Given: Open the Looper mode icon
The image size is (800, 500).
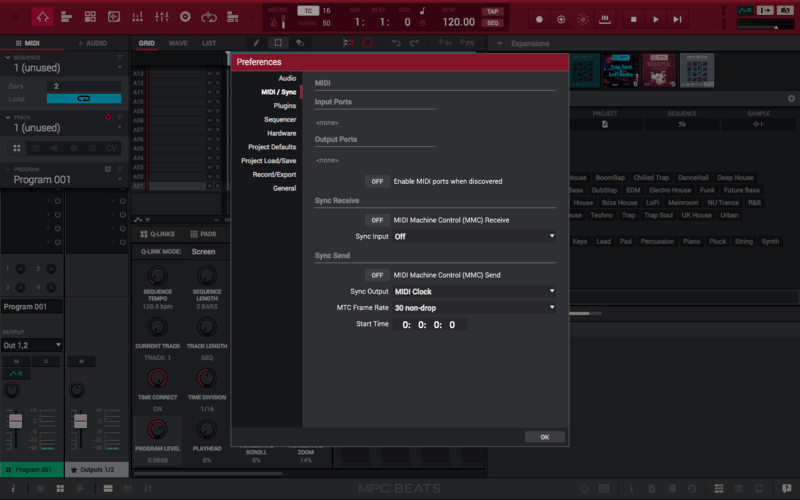Looking at the screenshot, I should pyautogui.click(x=209, y=17).
